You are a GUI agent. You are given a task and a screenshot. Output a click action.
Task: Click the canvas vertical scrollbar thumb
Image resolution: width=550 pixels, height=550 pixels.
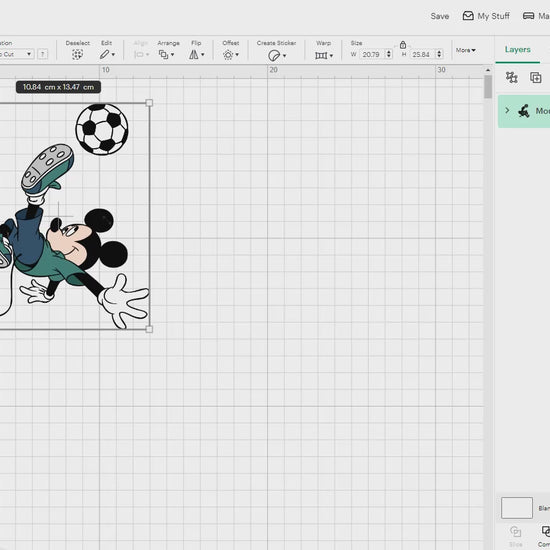click(488, 87)
